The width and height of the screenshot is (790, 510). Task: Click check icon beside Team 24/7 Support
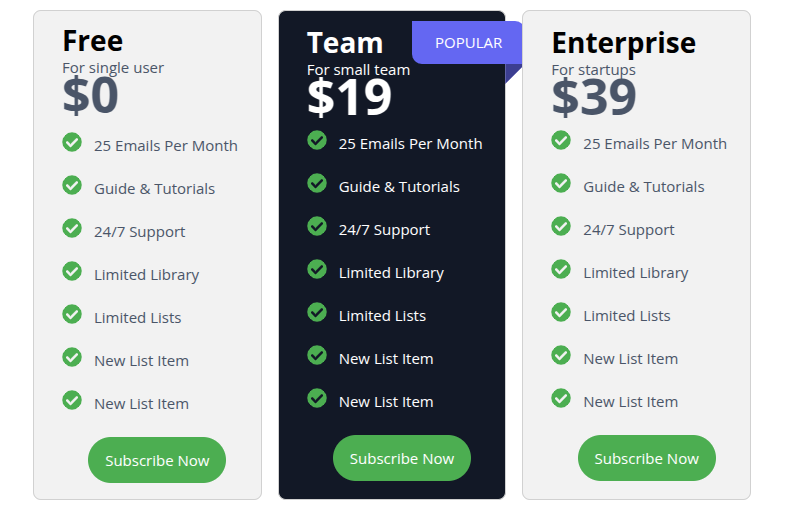point(317,226)
